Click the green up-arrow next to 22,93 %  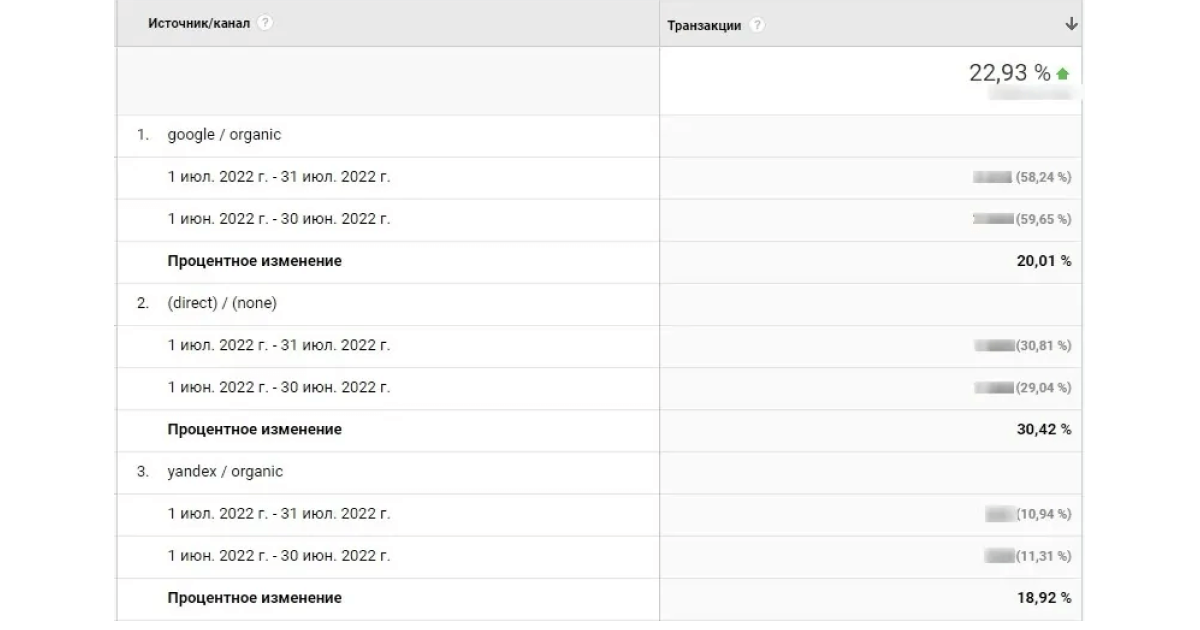point(1062,74)
